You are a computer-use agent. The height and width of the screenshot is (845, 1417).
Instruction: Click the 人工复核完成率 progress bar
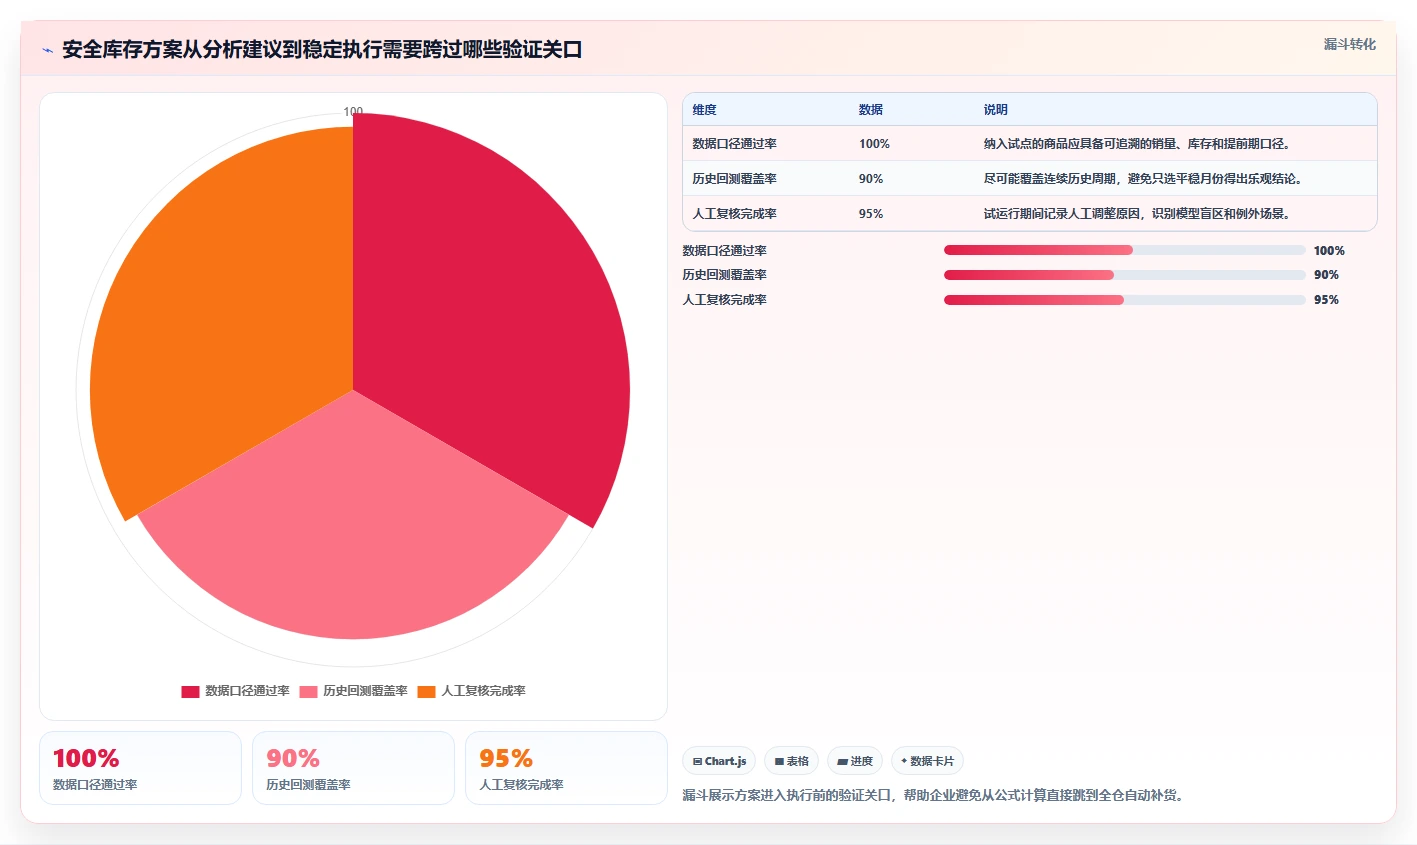pyautogui.click(x=1125, y=300)
